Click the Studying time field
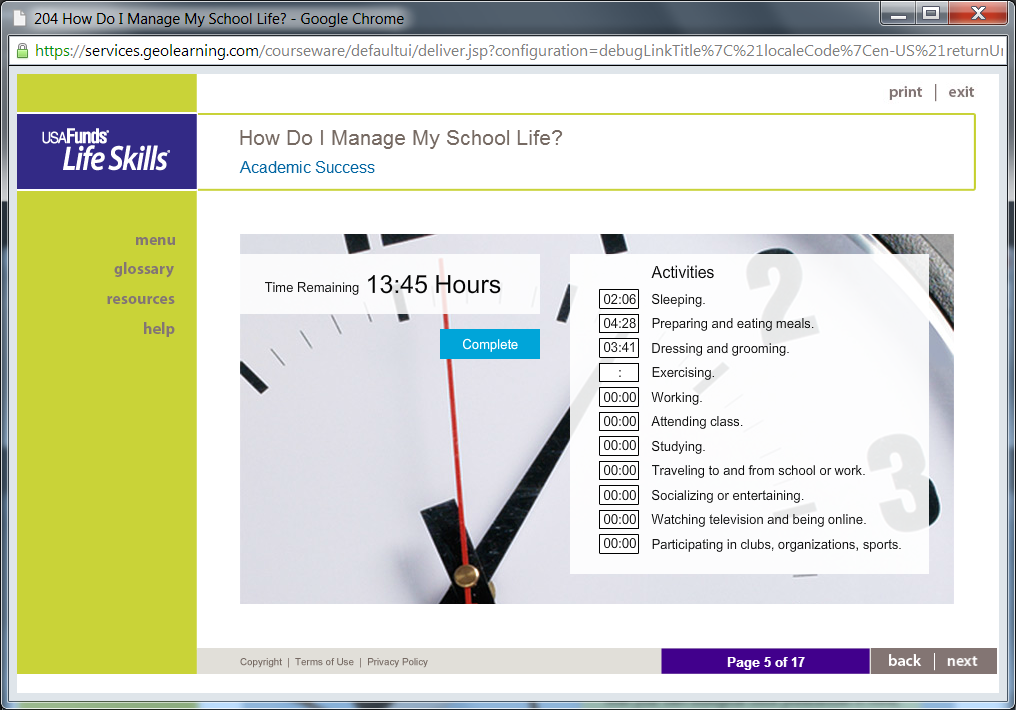The image size is (1016, 710). (619, 446)
